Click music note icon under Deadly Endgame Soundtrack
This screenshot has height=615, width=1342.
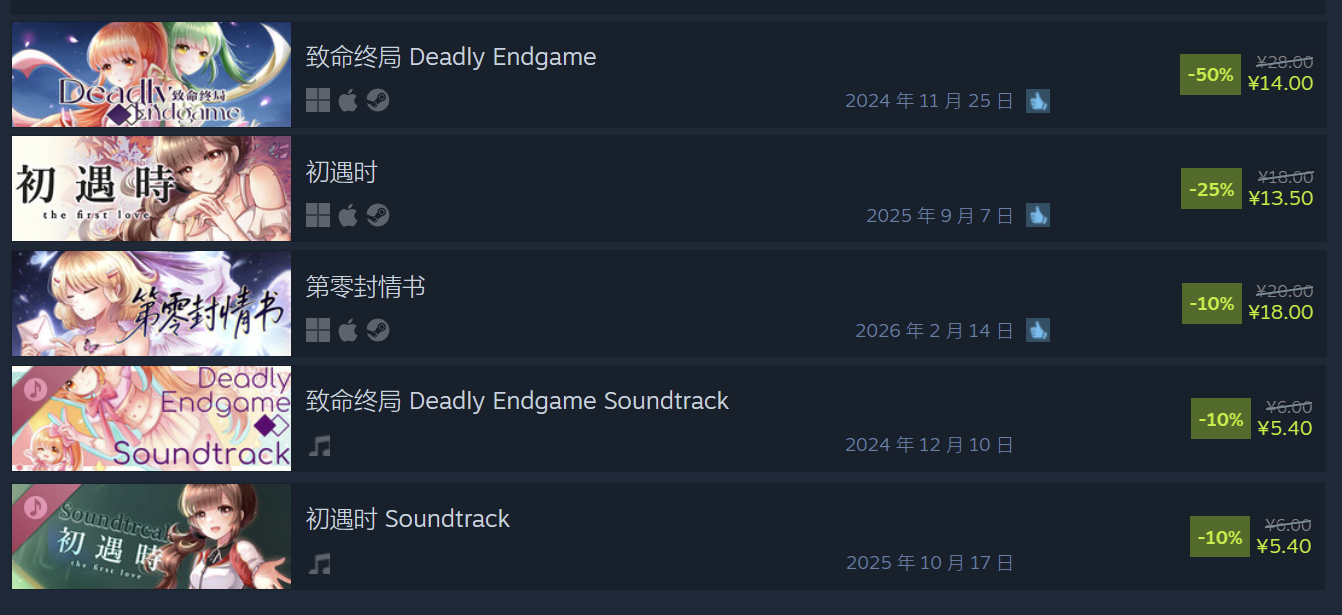click(x=319, y=444)
